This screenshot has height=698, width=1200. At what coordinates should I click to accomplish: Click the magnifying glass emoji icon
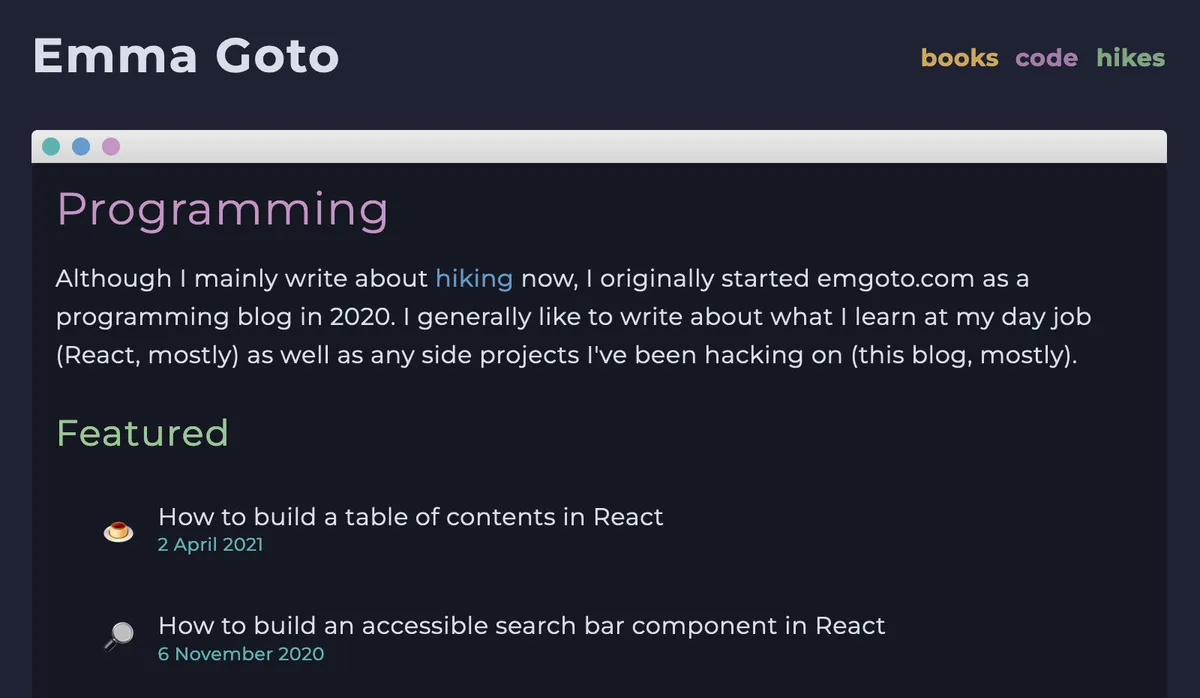(x=118, y=636)
